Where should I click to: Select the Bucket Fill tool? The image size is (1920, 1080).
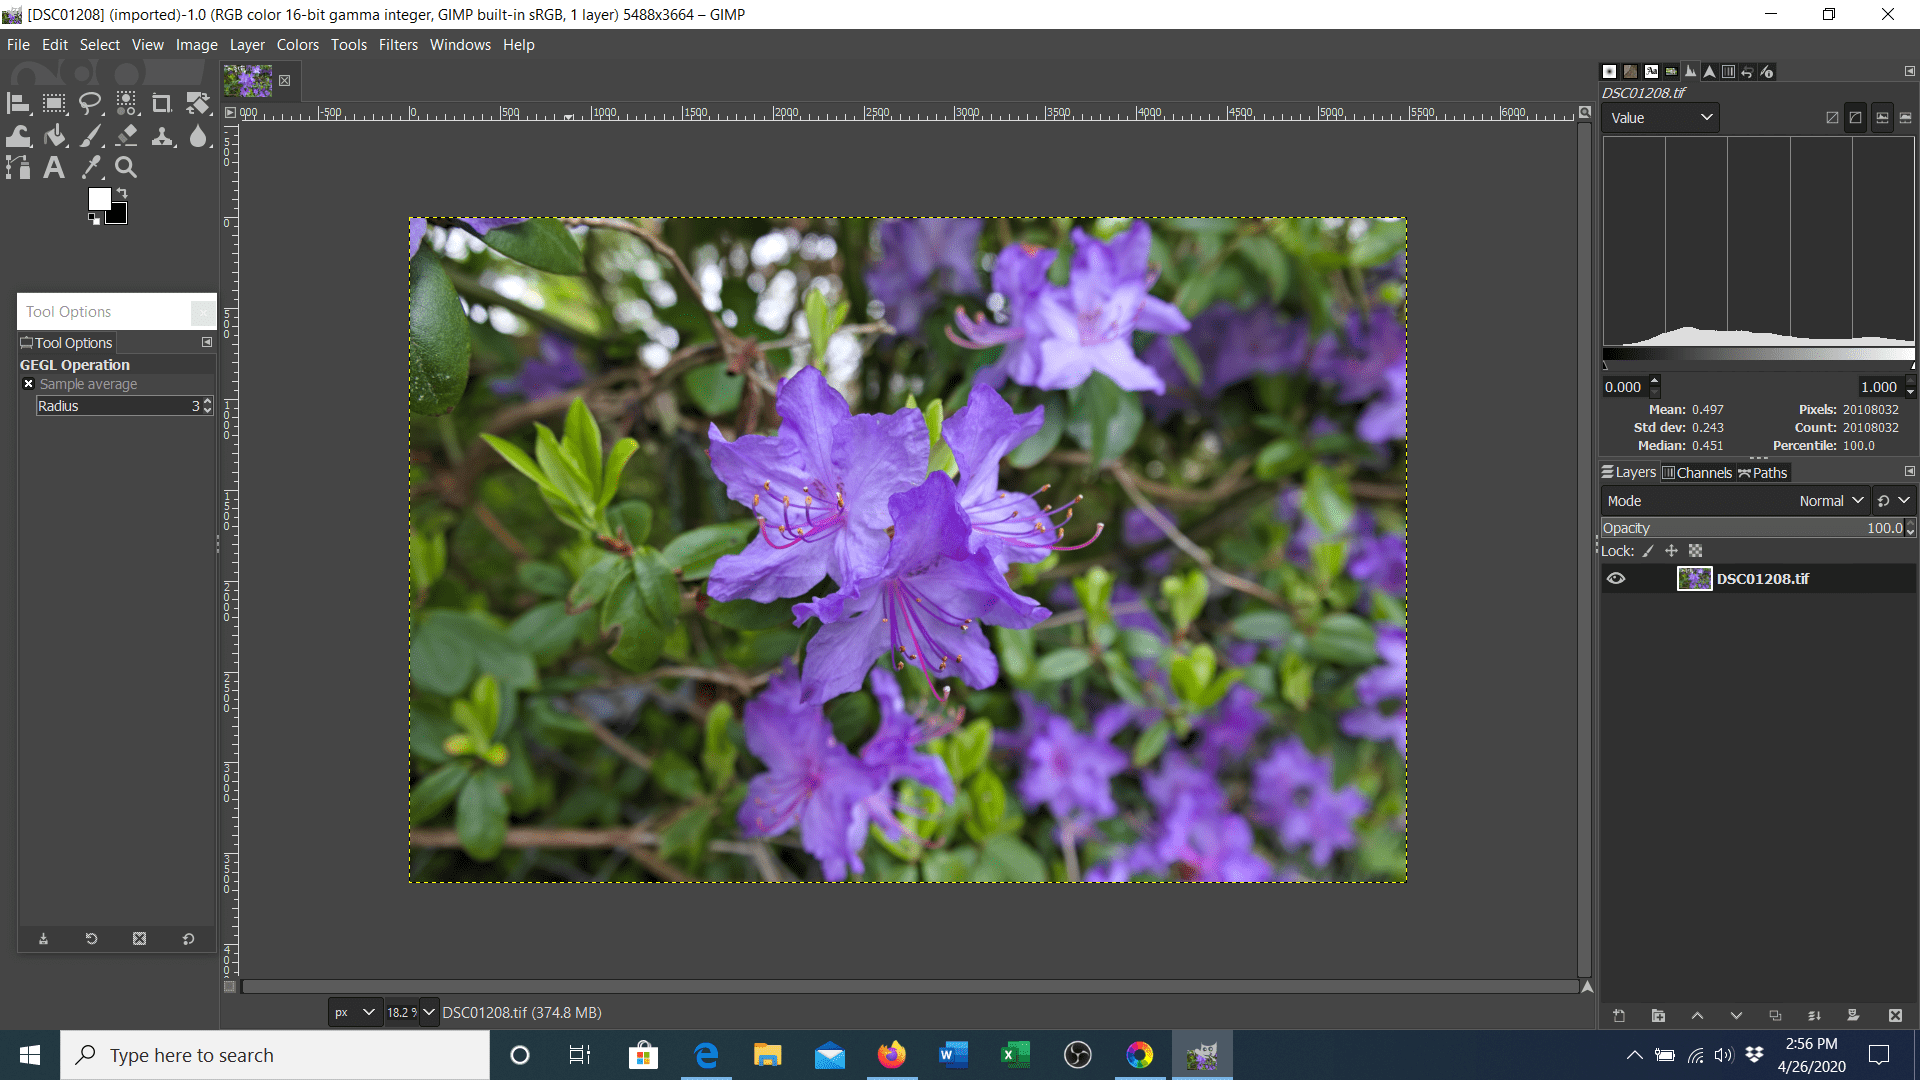tap(54, 136)
